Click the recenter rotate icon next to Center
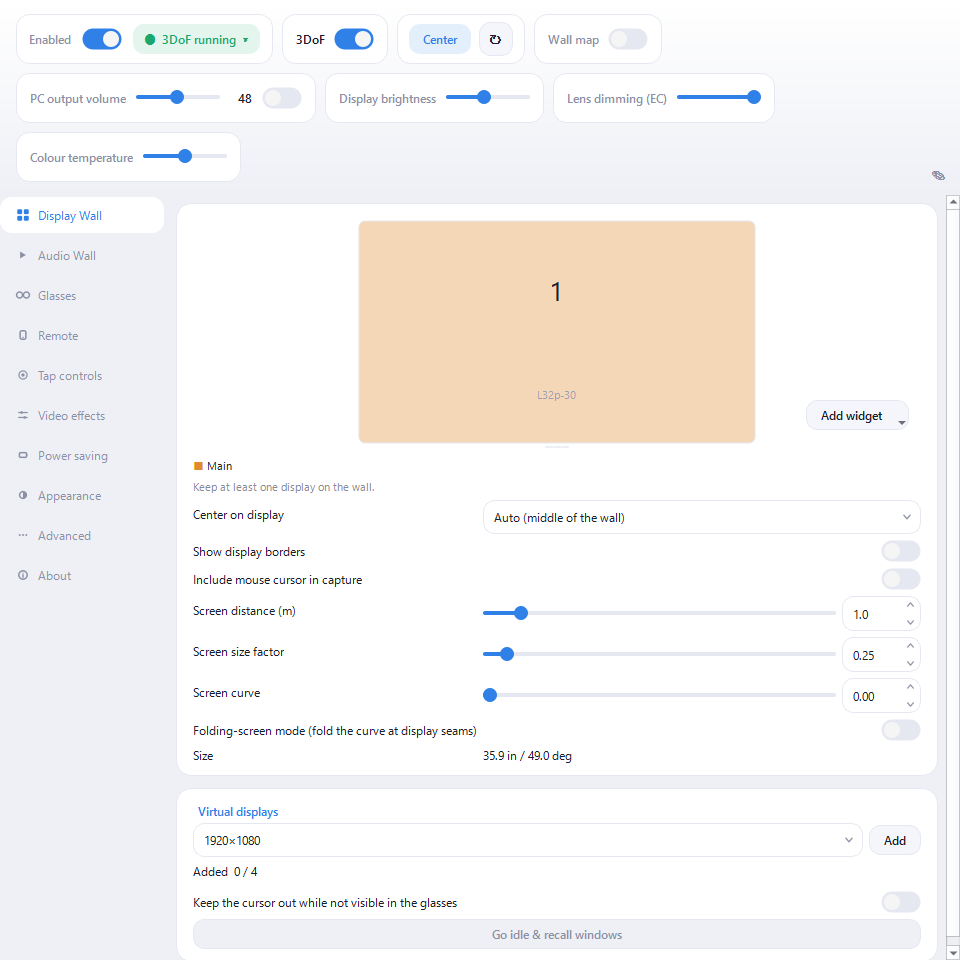Screen dimensions: 960x960 [x=495, y=40]
